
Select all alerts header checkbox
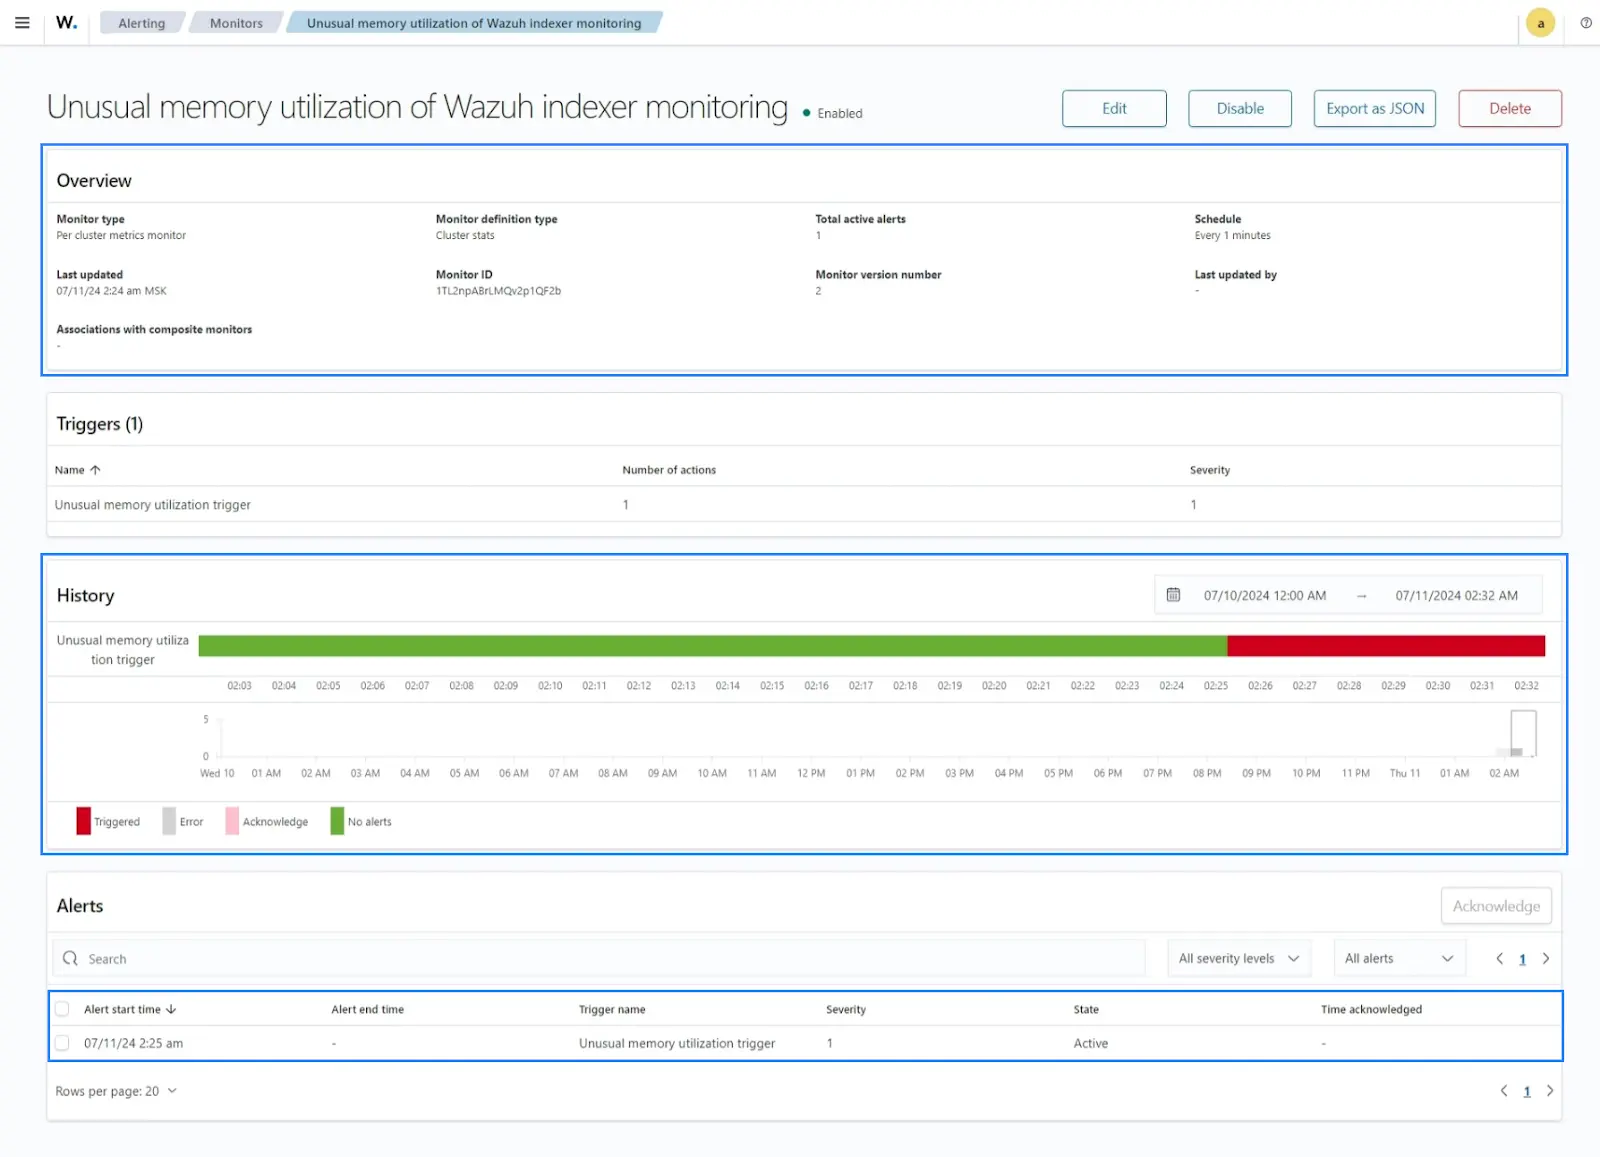[x=62, y=1009]
